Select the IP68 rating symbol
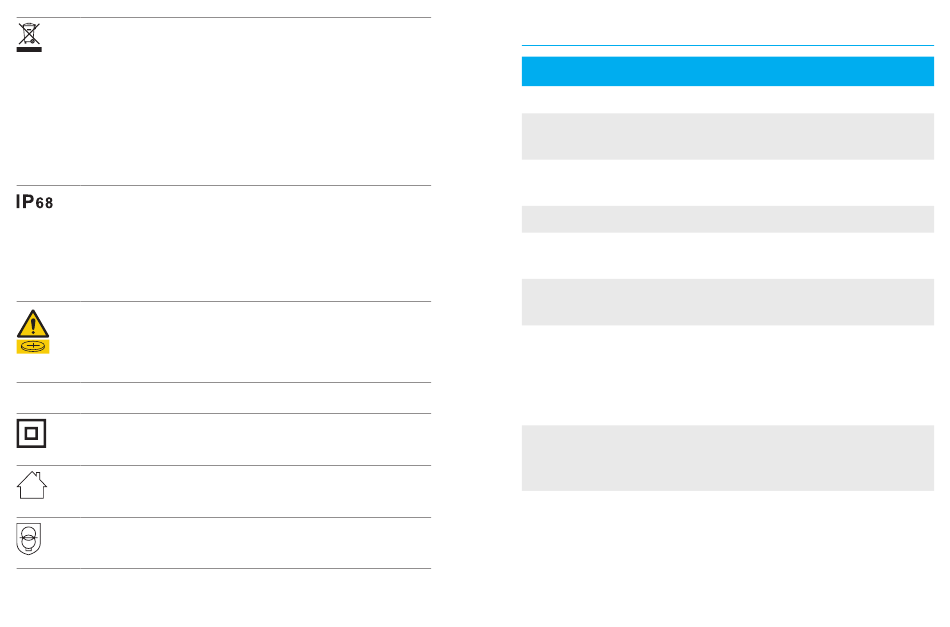Viewport: 950px width, 627px height. pos(35,202)
